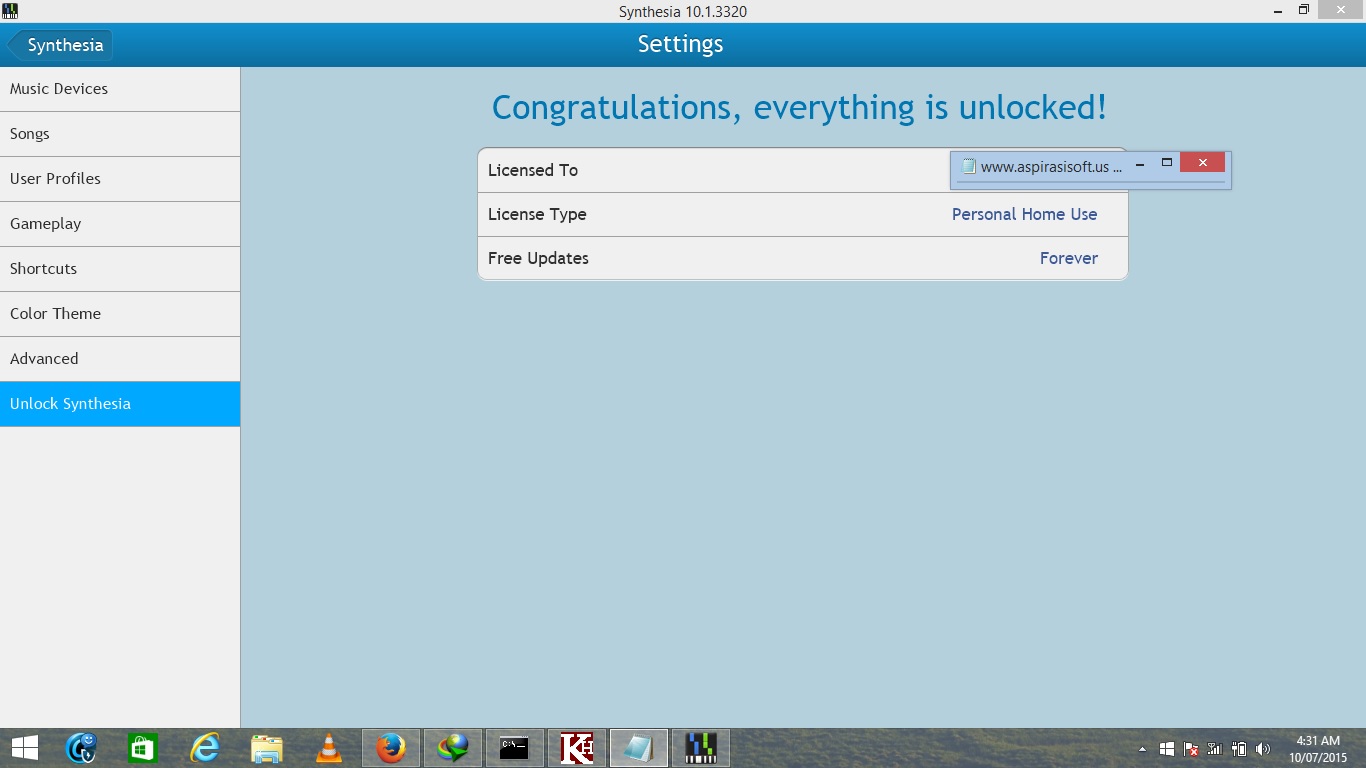Open the Music Devices settings
This screenshot has height=768, width=1366.
pyautogui.click(x=120, y=89)
